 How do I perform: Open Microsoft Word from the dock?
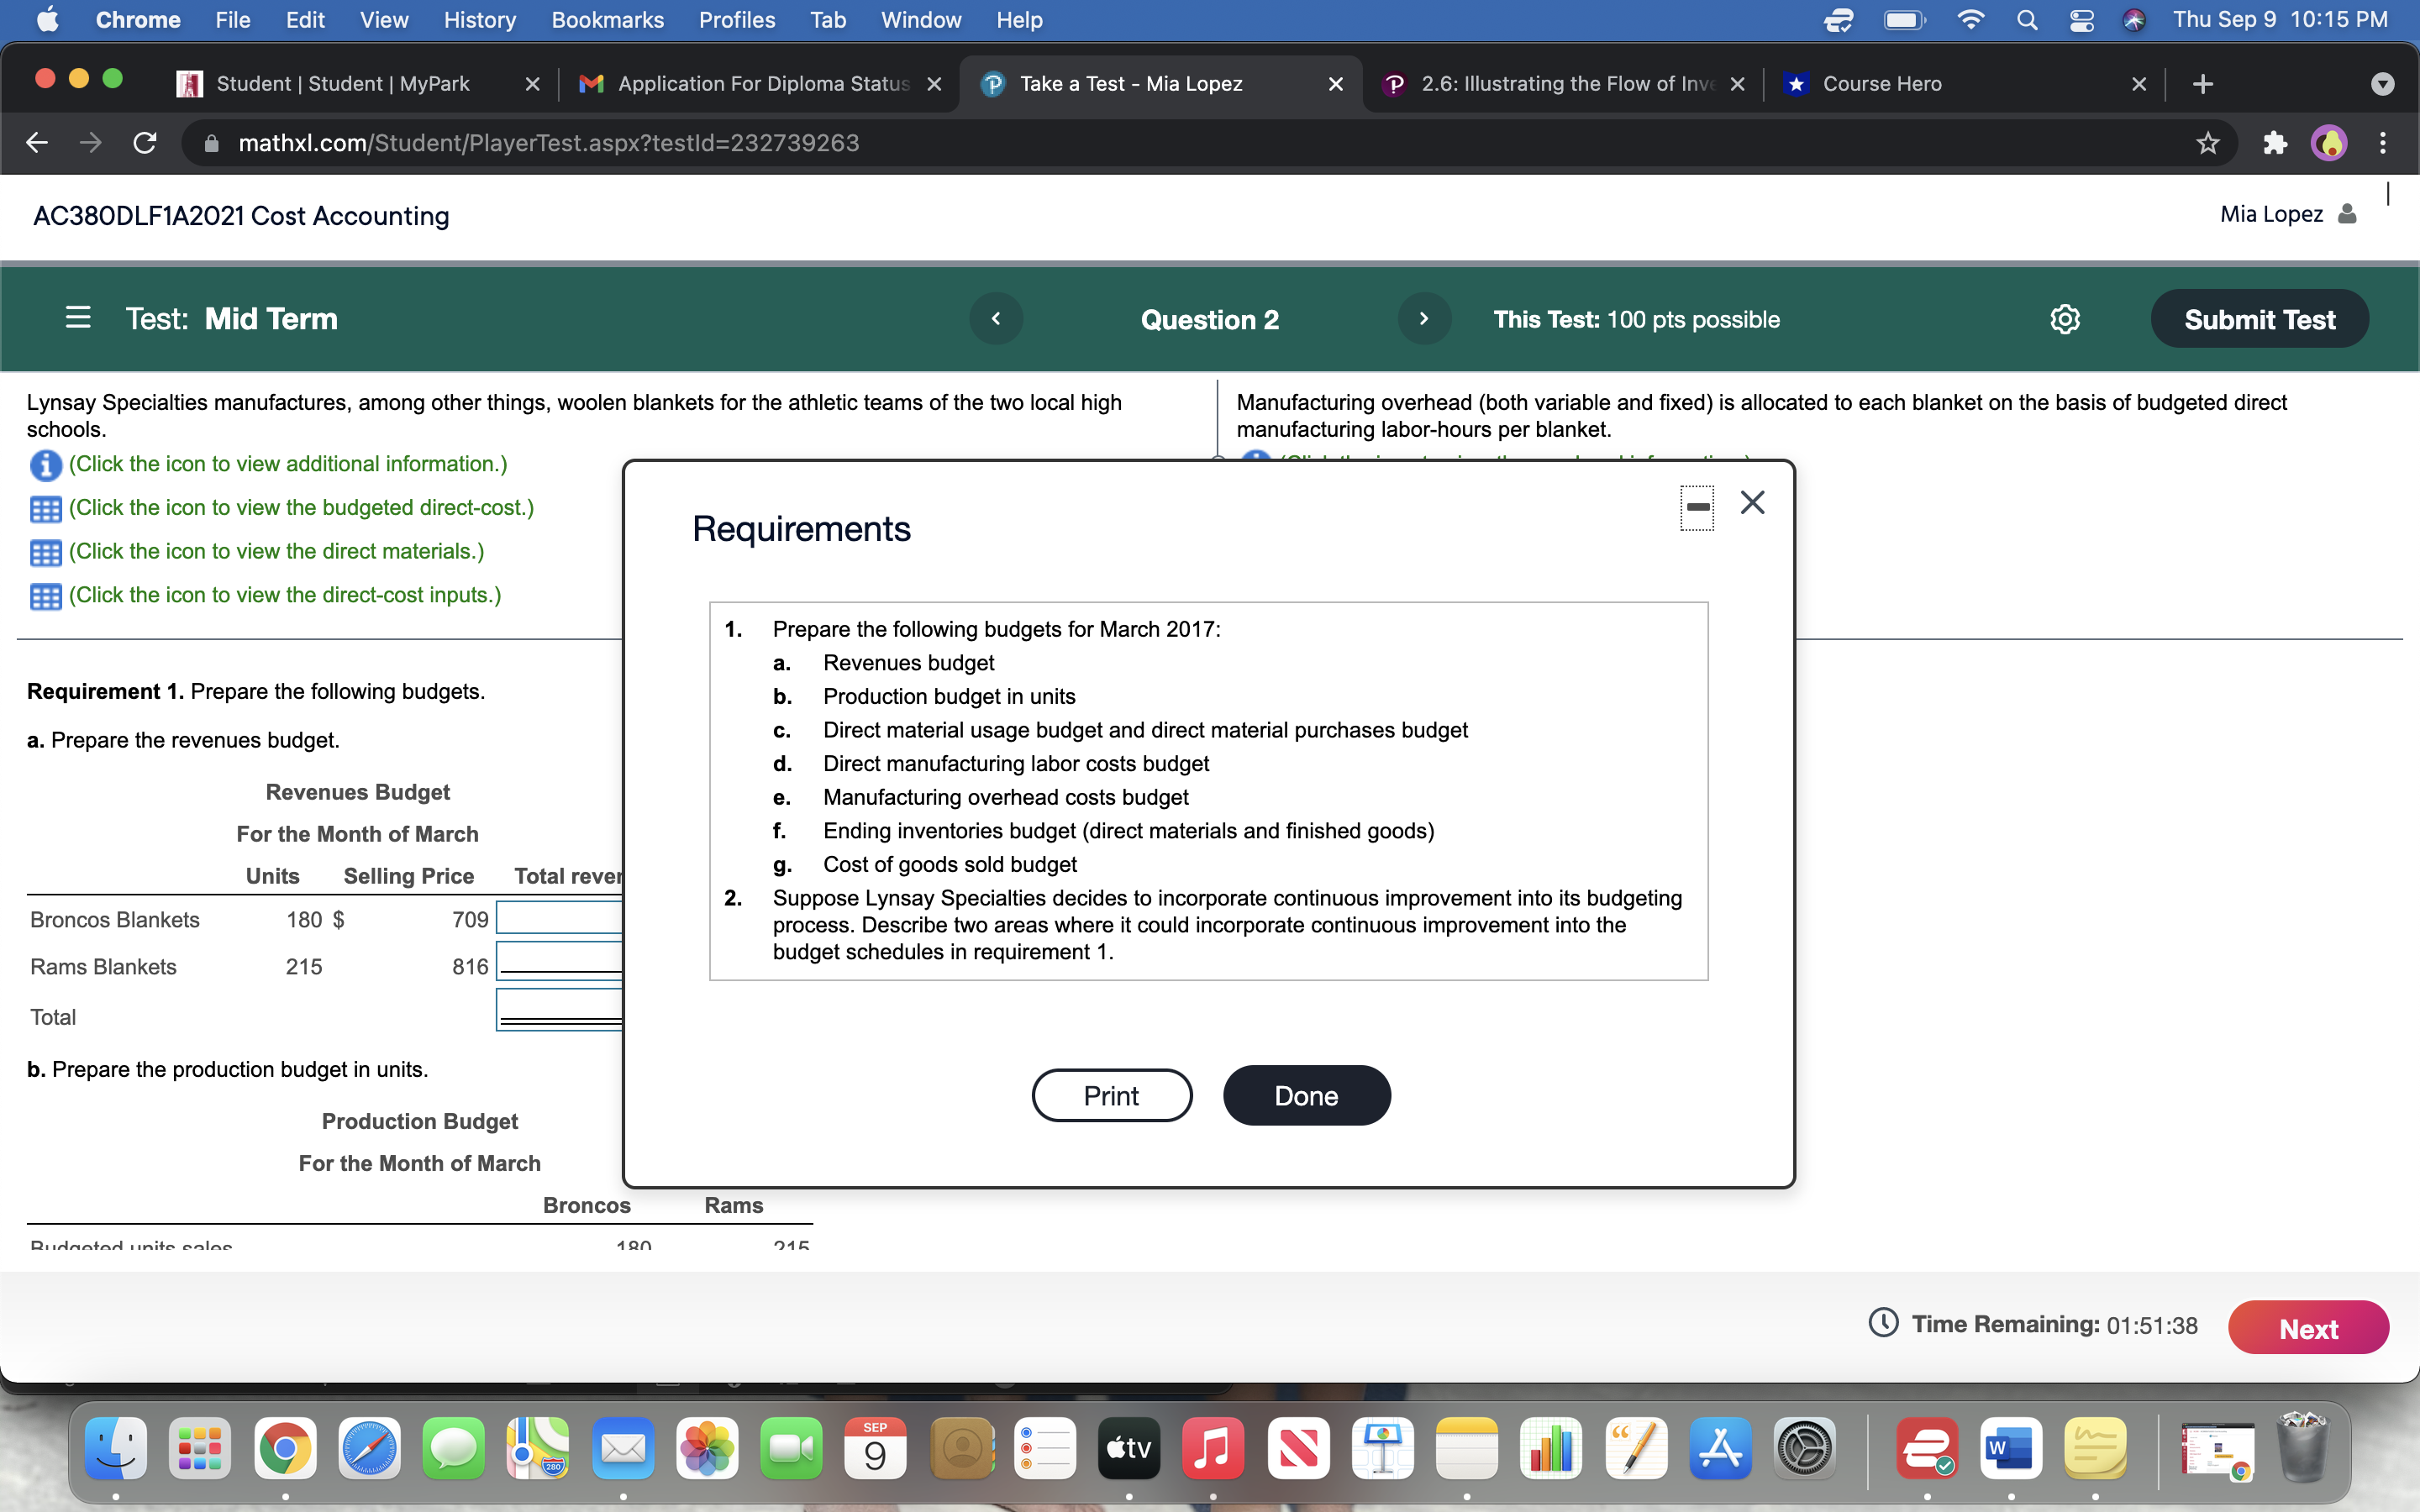(x=2010, y=1449)
